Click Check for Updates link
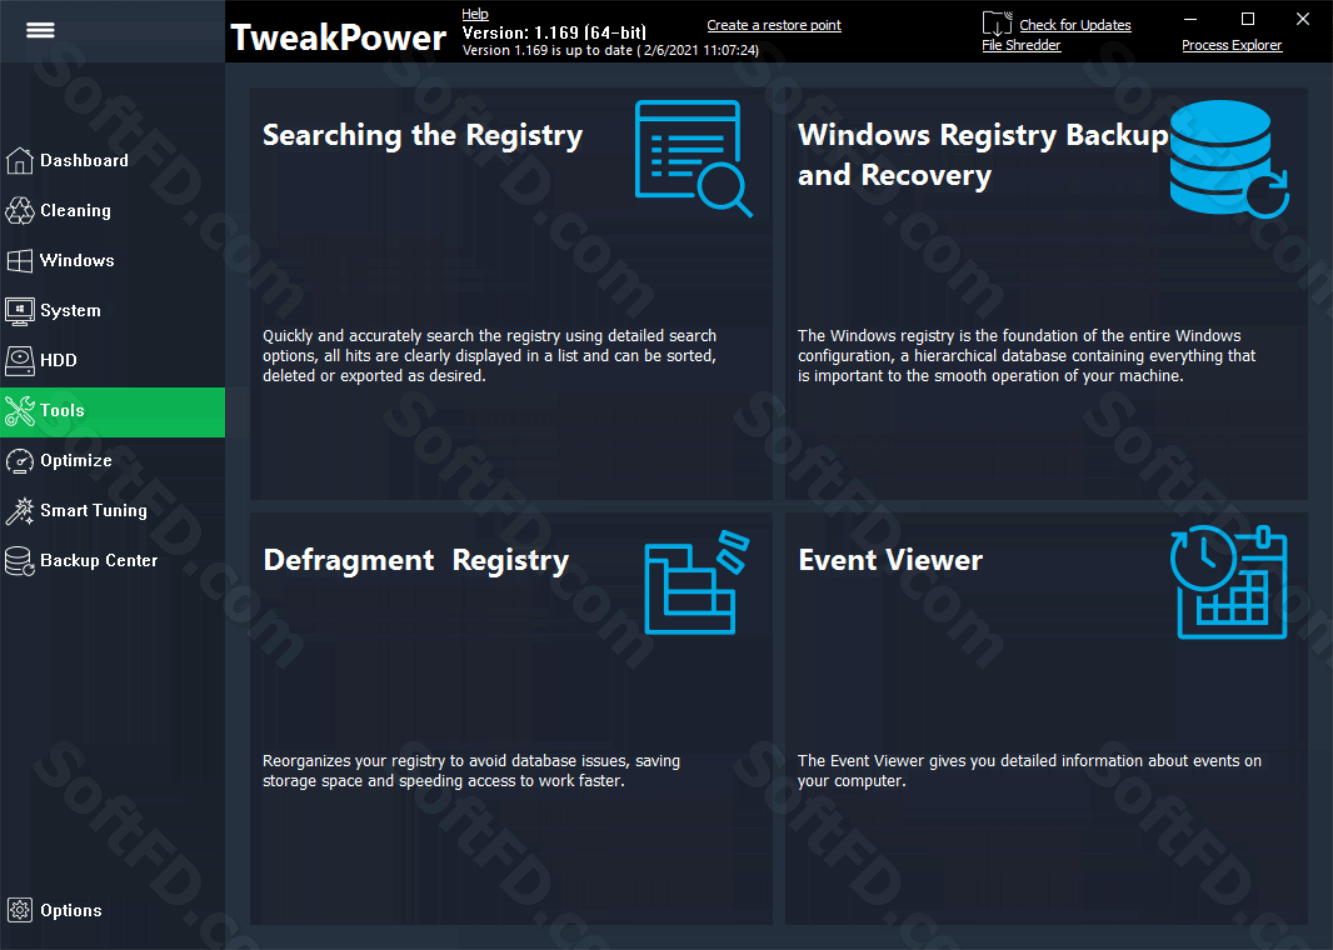The width and height of the screenshot is (1333, 950). point(1075,25)
